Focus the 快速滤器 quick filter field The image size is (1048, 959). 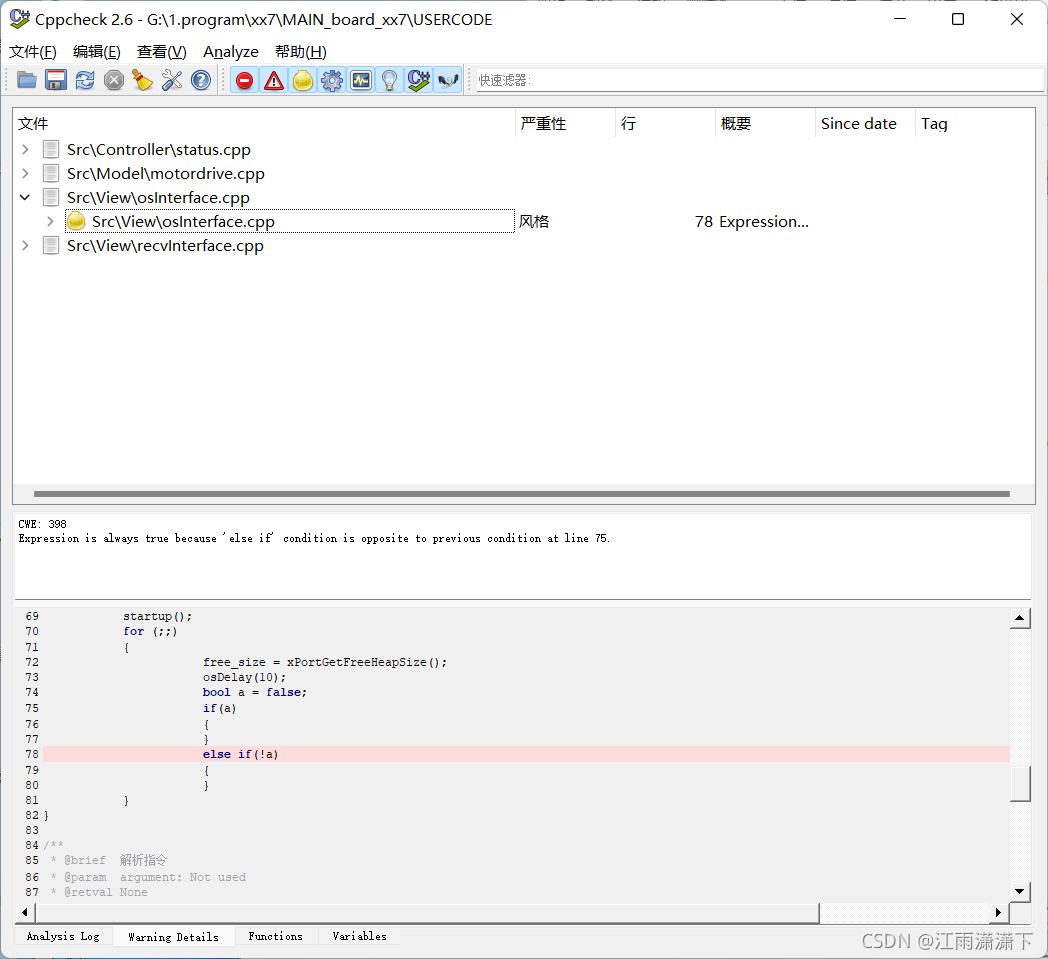(x=760, y=80)
